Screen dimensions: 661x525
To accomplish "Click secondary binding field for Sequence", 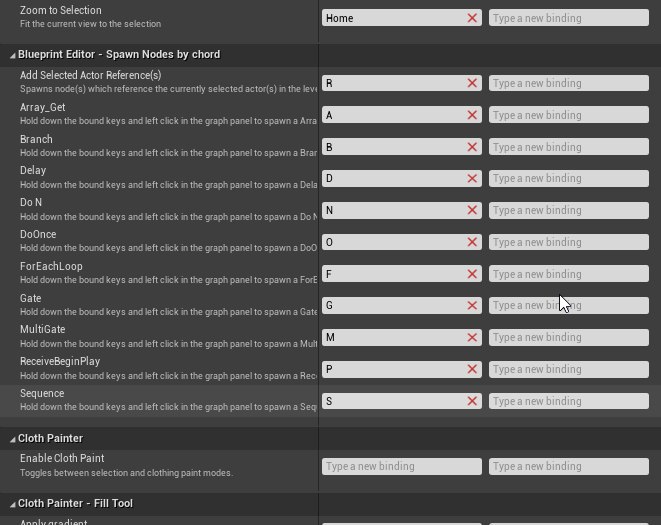I will point(569,401).
